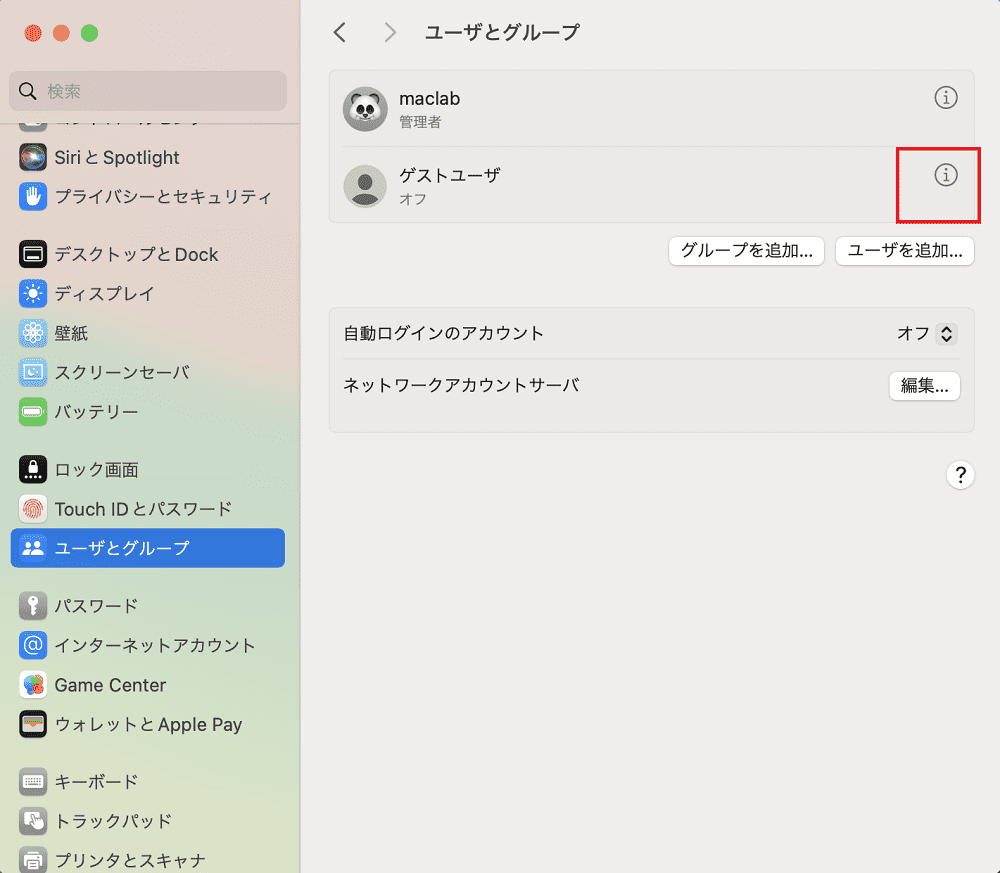Select 壁紙 text in sidebar
Screen dimensions: 1000x873
point(71,333)
